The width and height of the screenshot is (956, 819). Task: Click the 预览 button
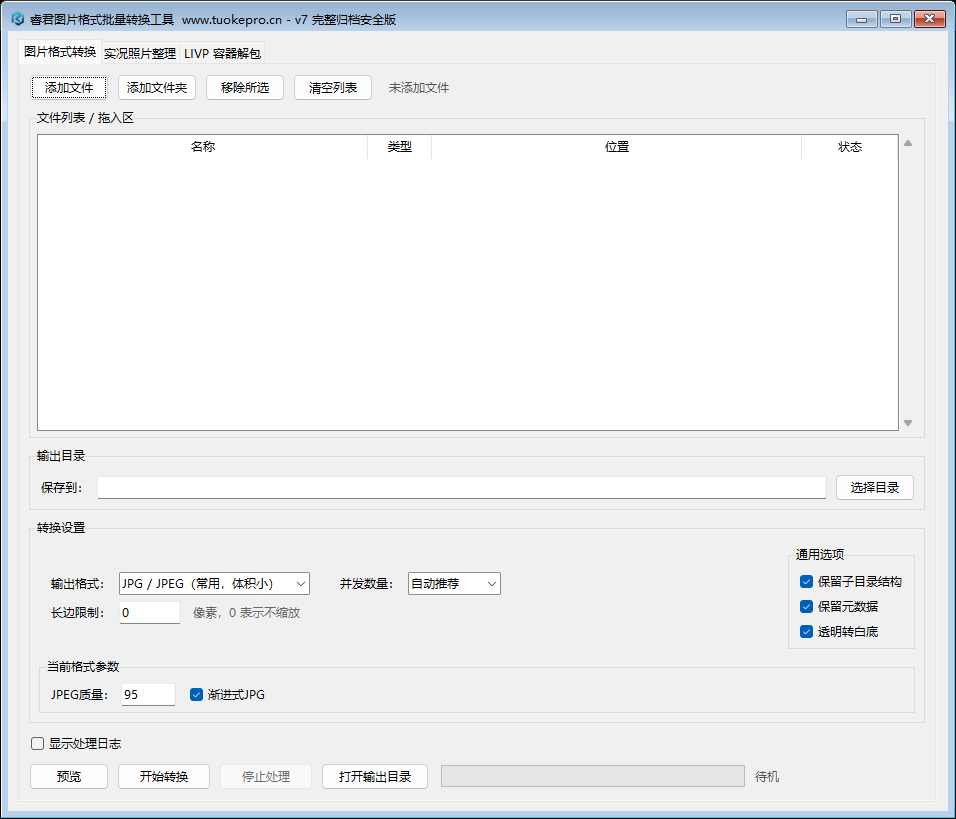69,777
